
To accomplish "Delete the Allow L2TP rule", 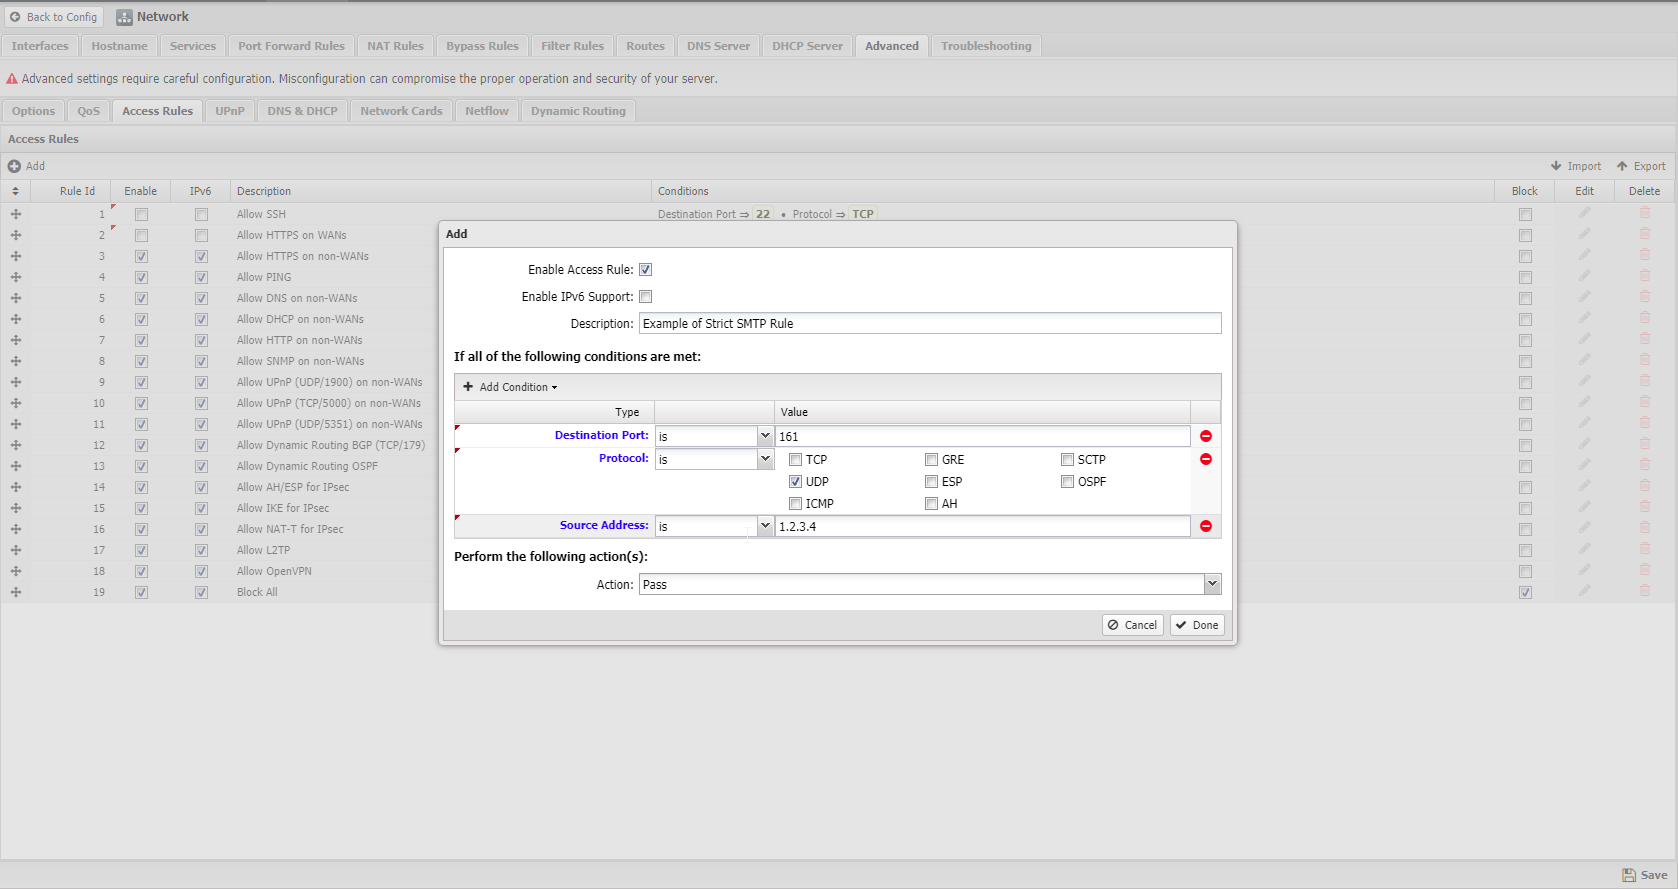I will (x=1644, y=549).
